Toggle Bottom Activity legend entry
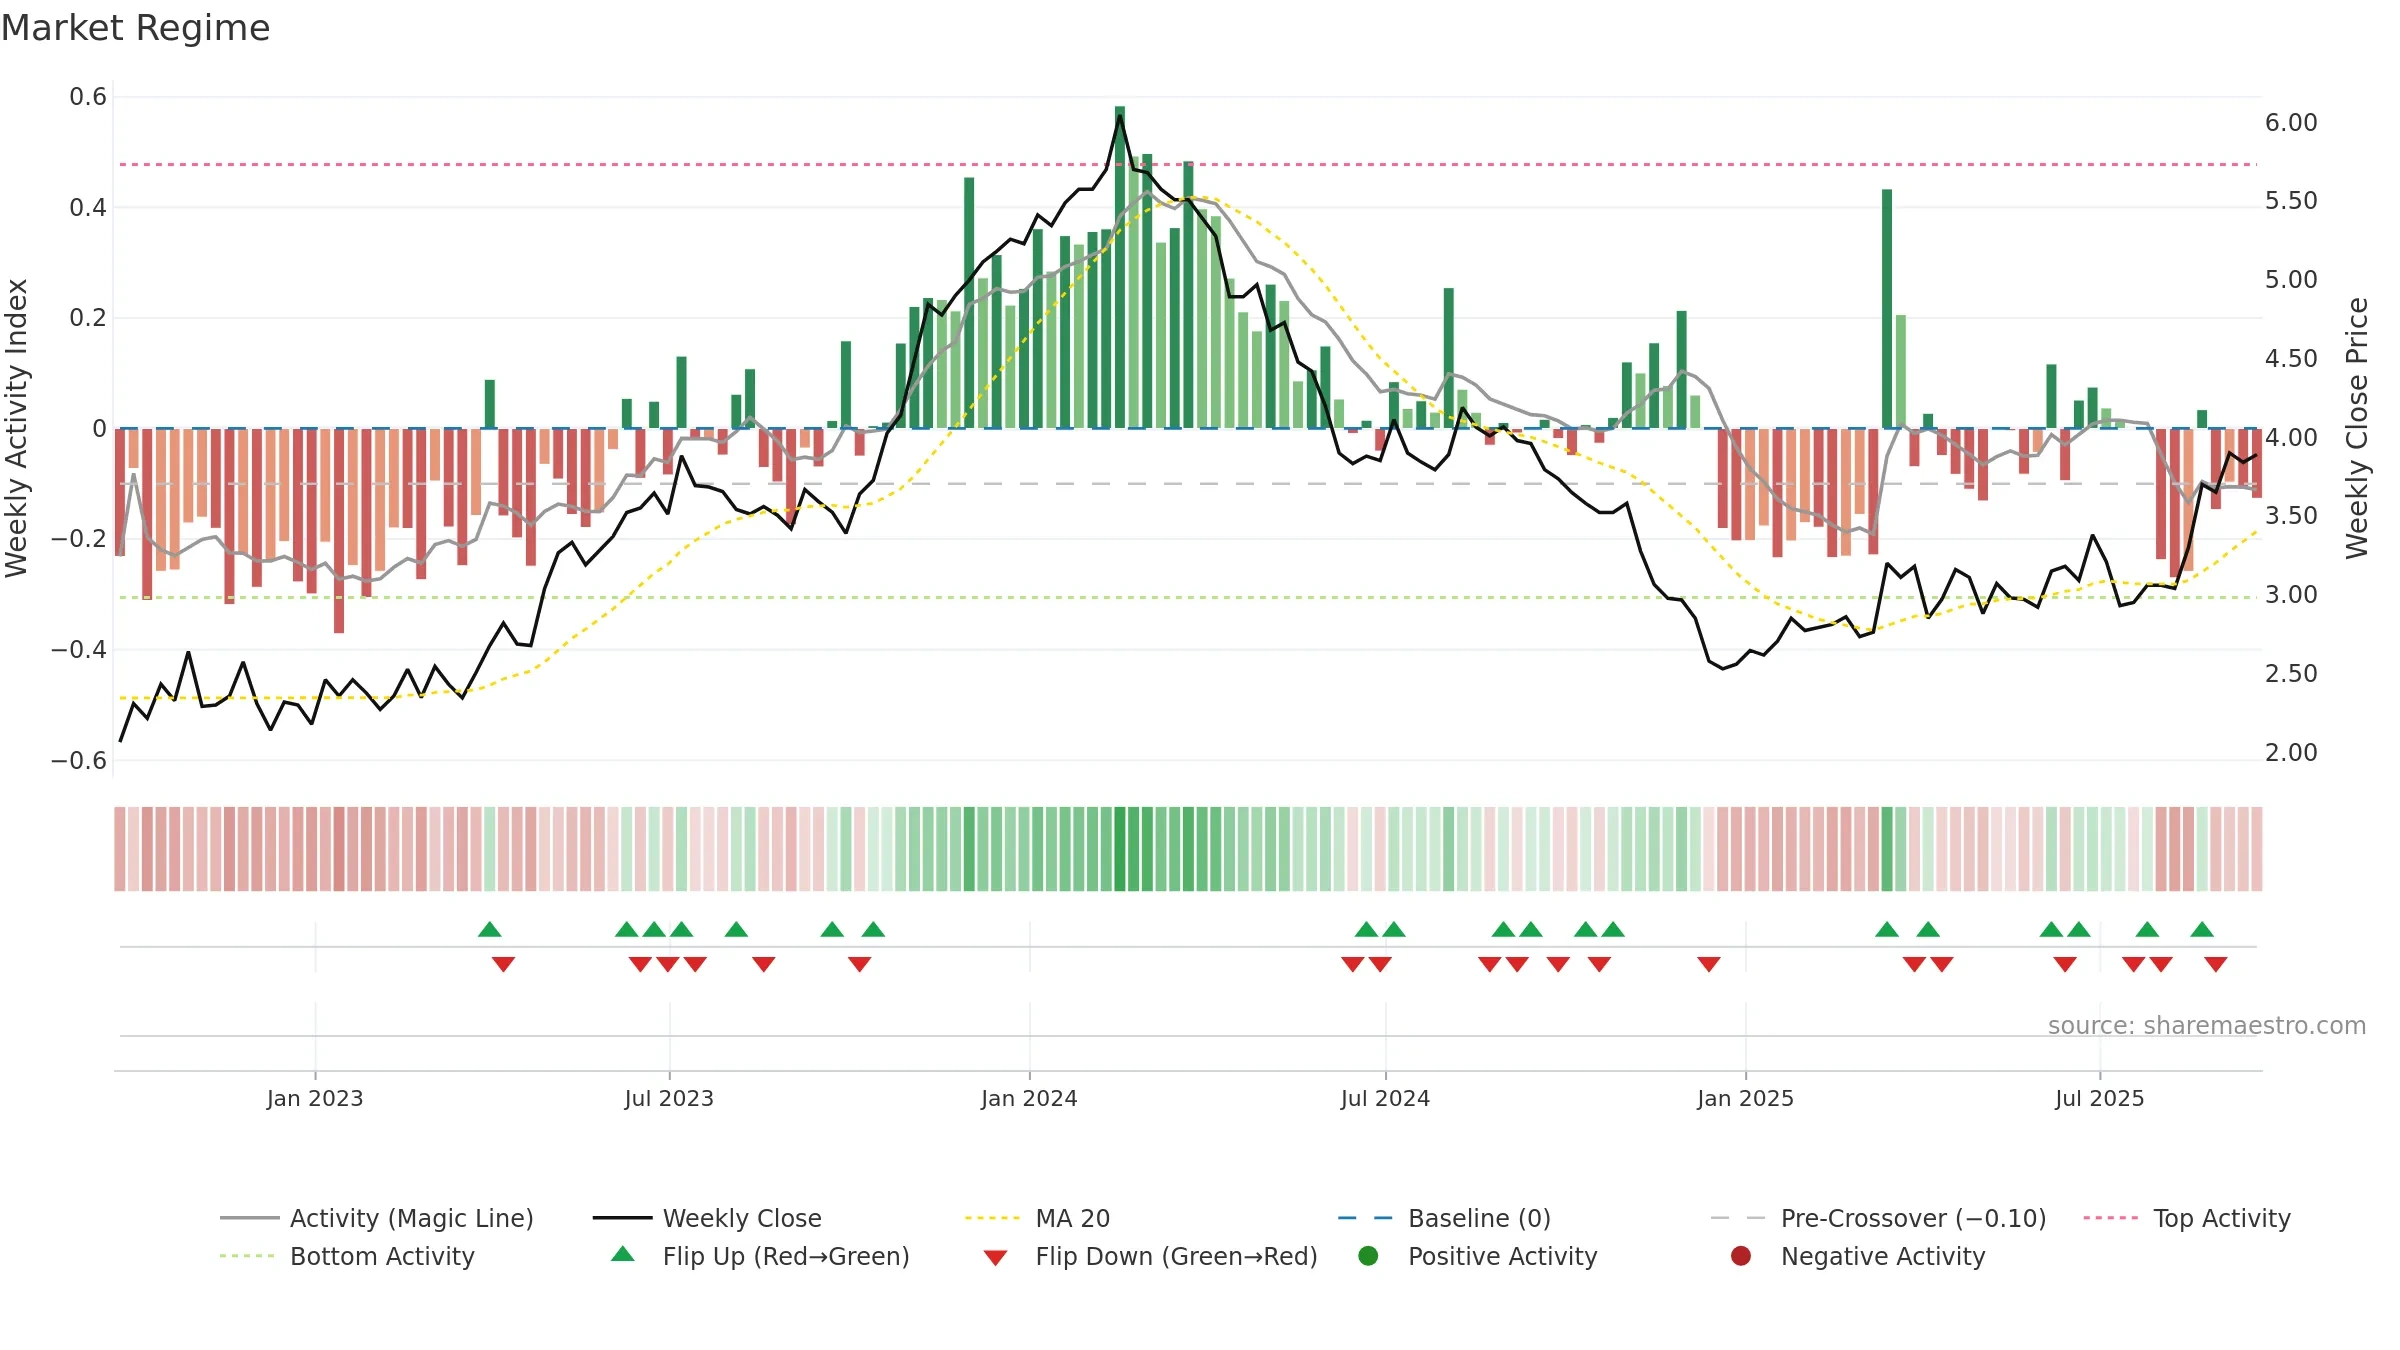2400x1350 pixels. [x=347, y=1256]
